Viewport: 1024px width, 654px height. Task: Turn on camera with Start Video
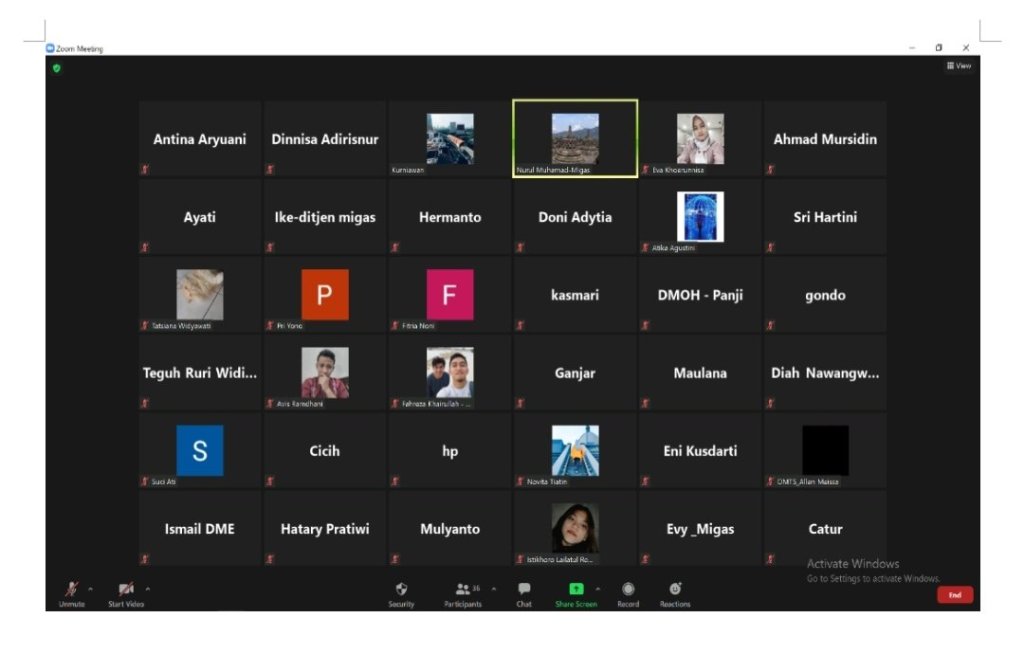point(126,590)
